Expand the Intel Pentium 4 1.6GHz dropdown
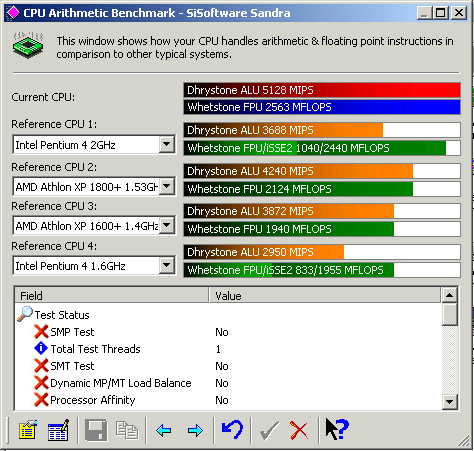 (166, 265)
